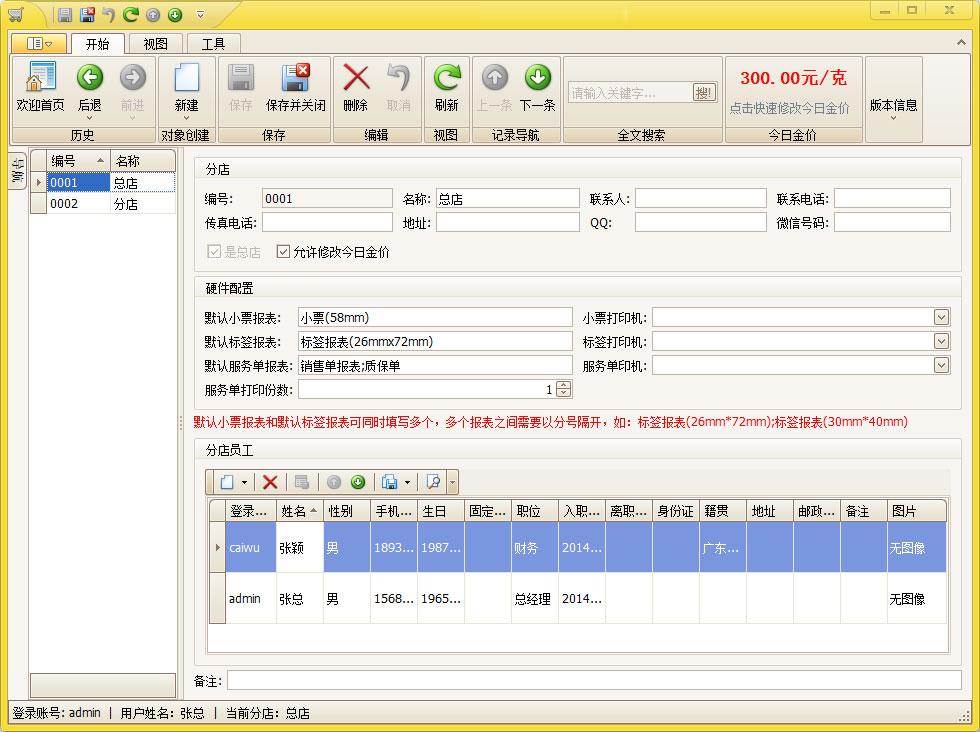Click green down-arrow icon in quick access toolbar

pos(176,14)
